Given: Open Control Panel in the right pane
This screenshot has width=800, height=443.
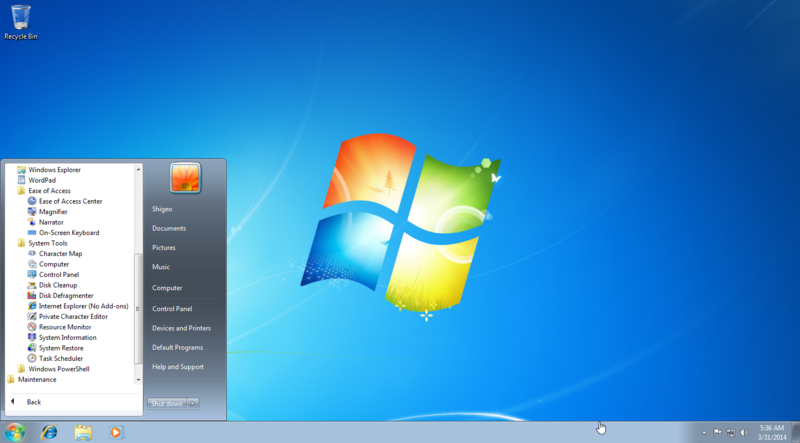Looking at the screenshot, I should point(172,309).
